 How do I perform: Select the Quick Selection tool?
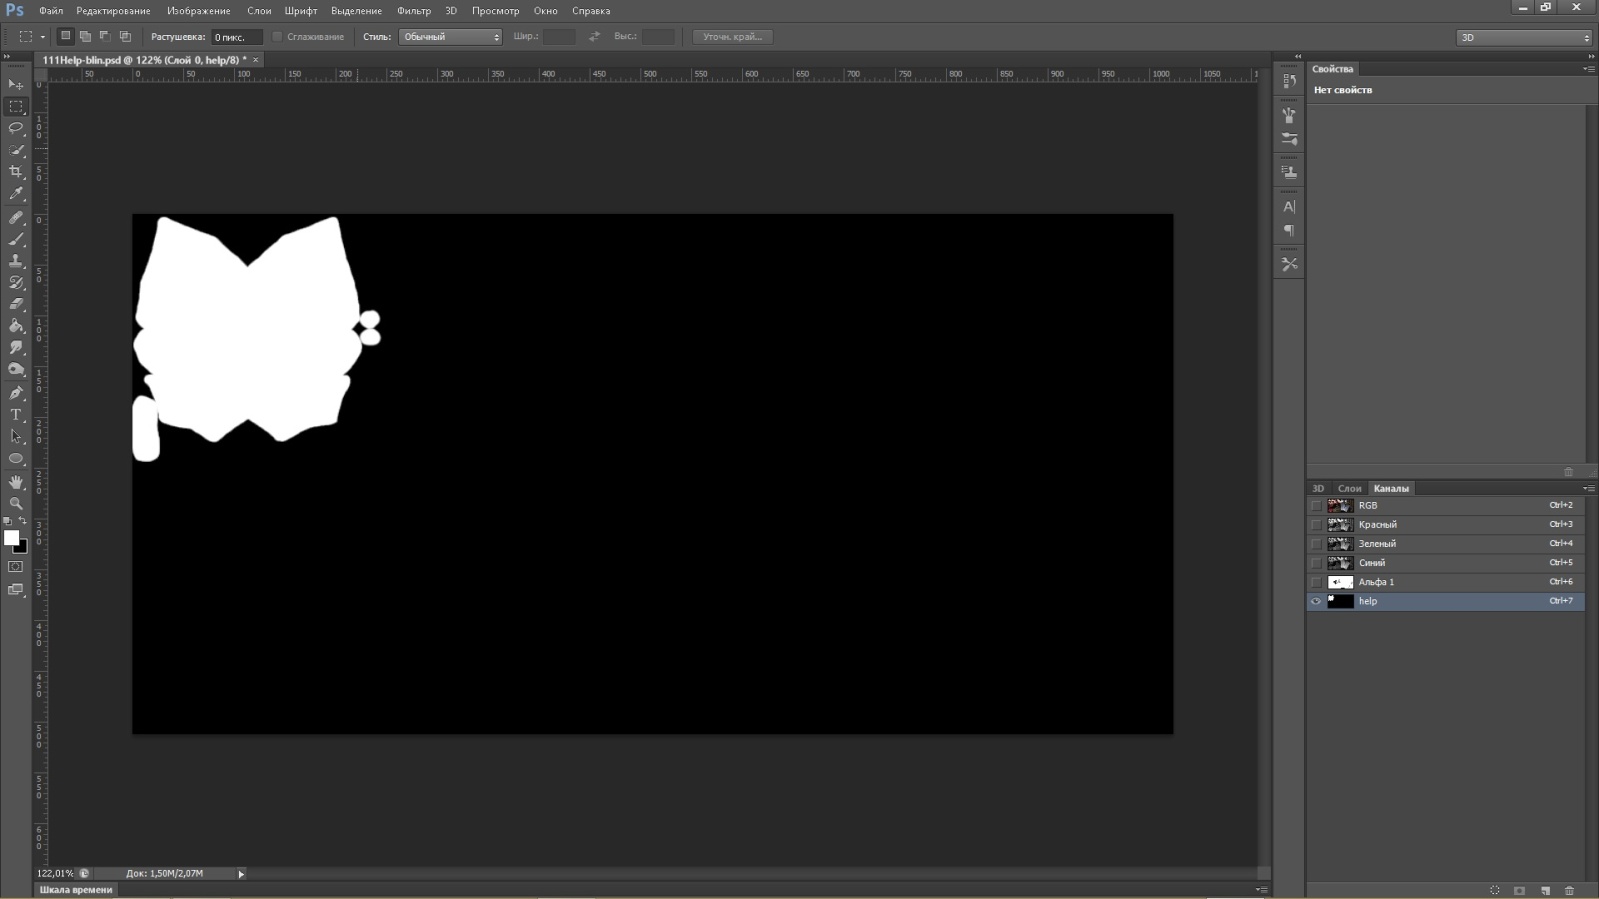(16, 150)
